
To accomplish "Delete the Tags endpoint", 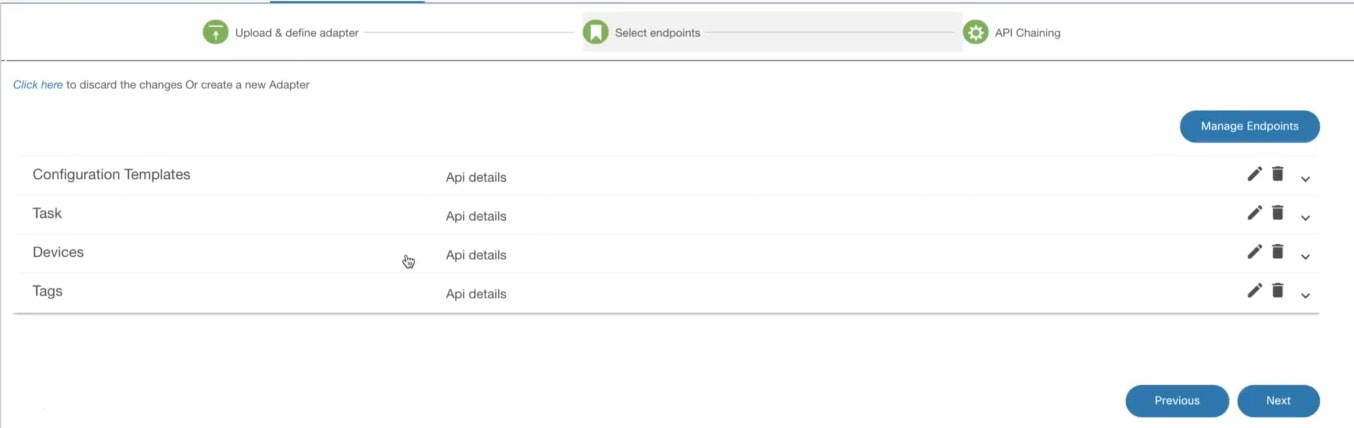I will pos(1277,290).
